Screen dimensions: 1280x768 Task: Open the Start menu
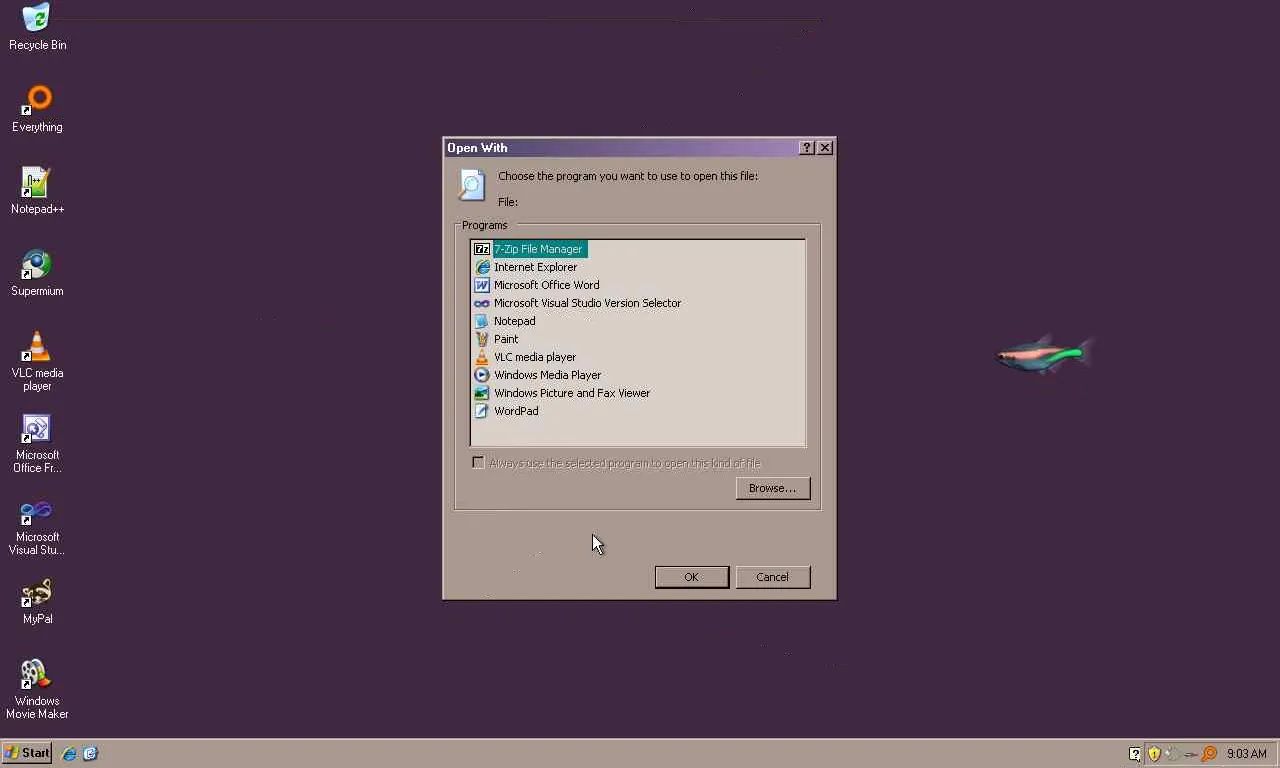pyautogui.click(x=27, y=753)
